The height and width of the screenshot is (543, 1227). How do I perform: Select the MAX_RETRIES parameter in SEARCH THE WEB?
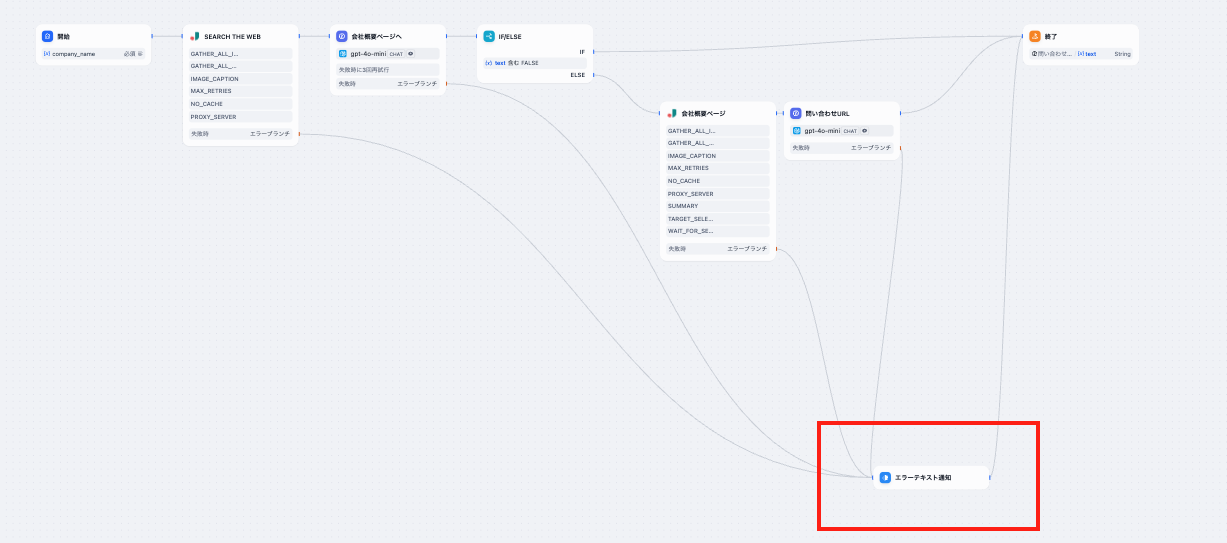(x=240, y=91)
